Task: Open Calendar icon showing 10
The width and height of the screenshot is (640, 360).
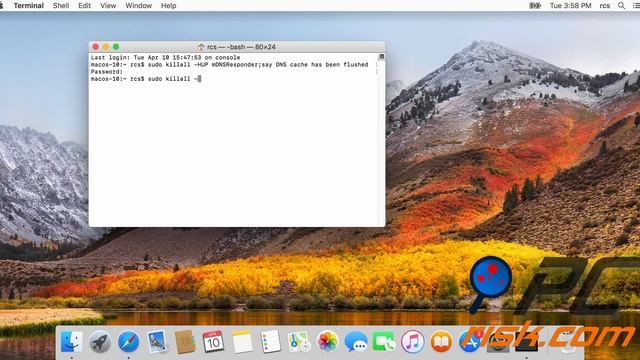Action: [x=213, y=342]
